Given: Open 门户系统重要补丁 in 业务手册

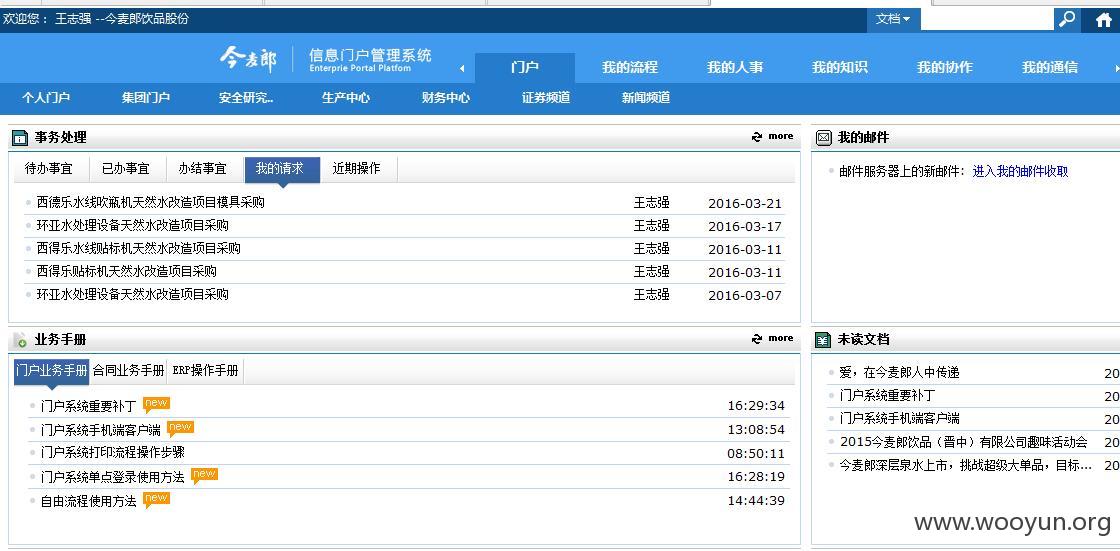Looking at the screenshot, I should (88, 407).
